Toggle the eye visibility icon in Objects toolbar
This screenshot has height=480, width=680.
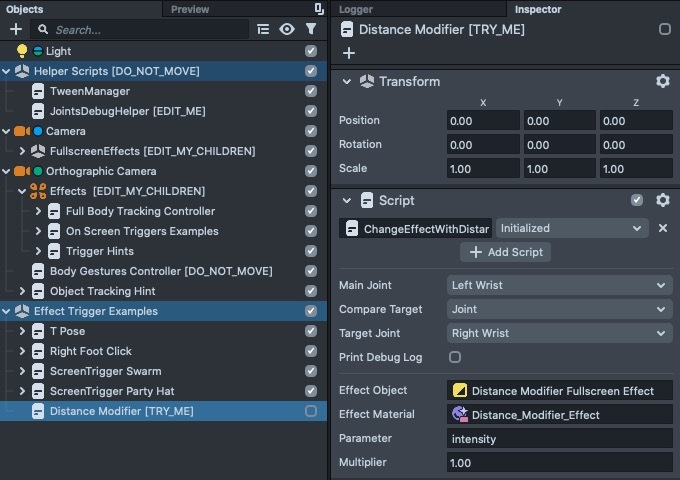(x=287, y=30)
